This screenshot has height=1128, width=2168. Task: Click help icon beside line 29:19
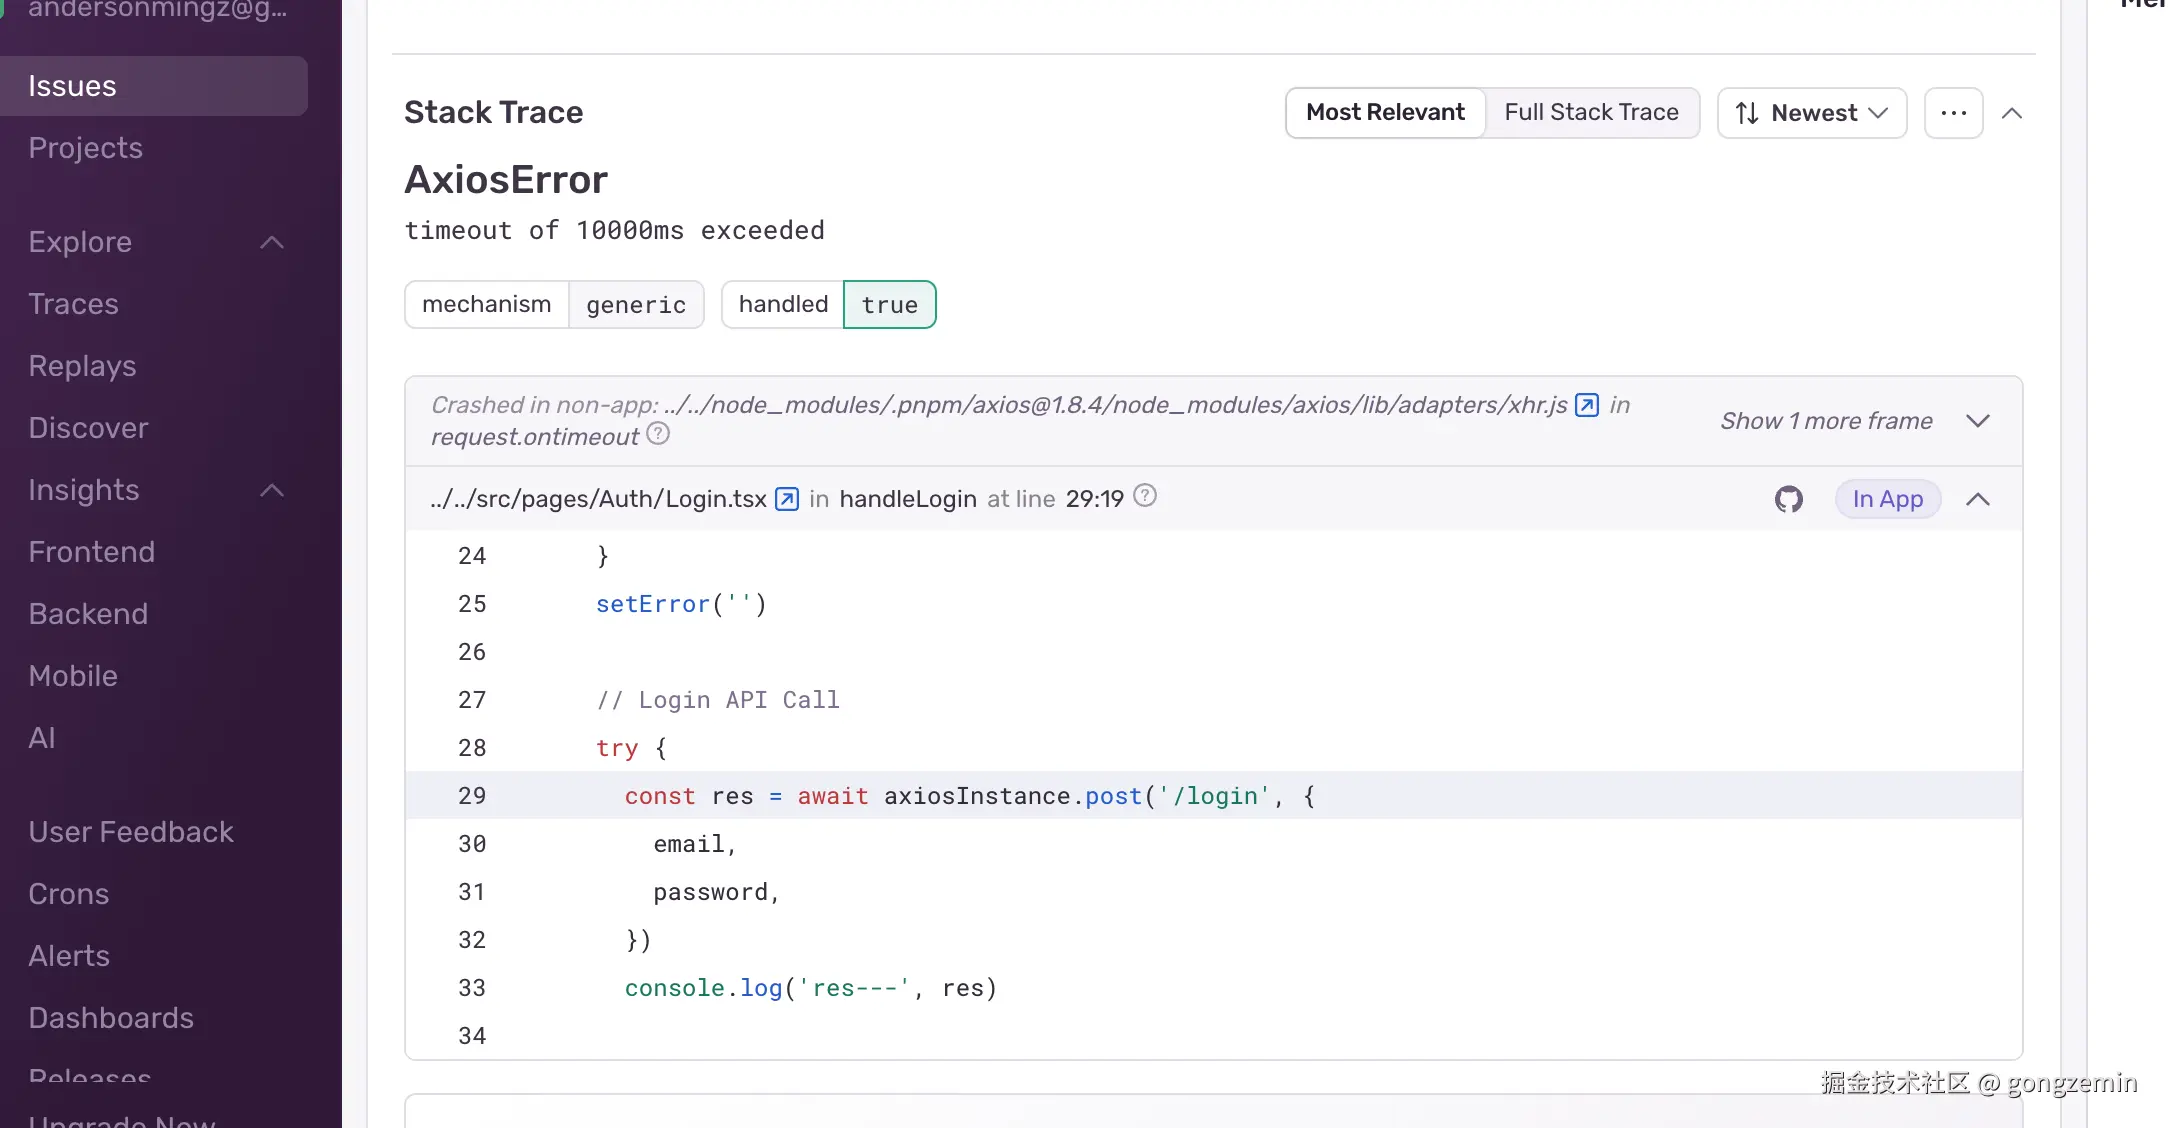[1145, 496]
